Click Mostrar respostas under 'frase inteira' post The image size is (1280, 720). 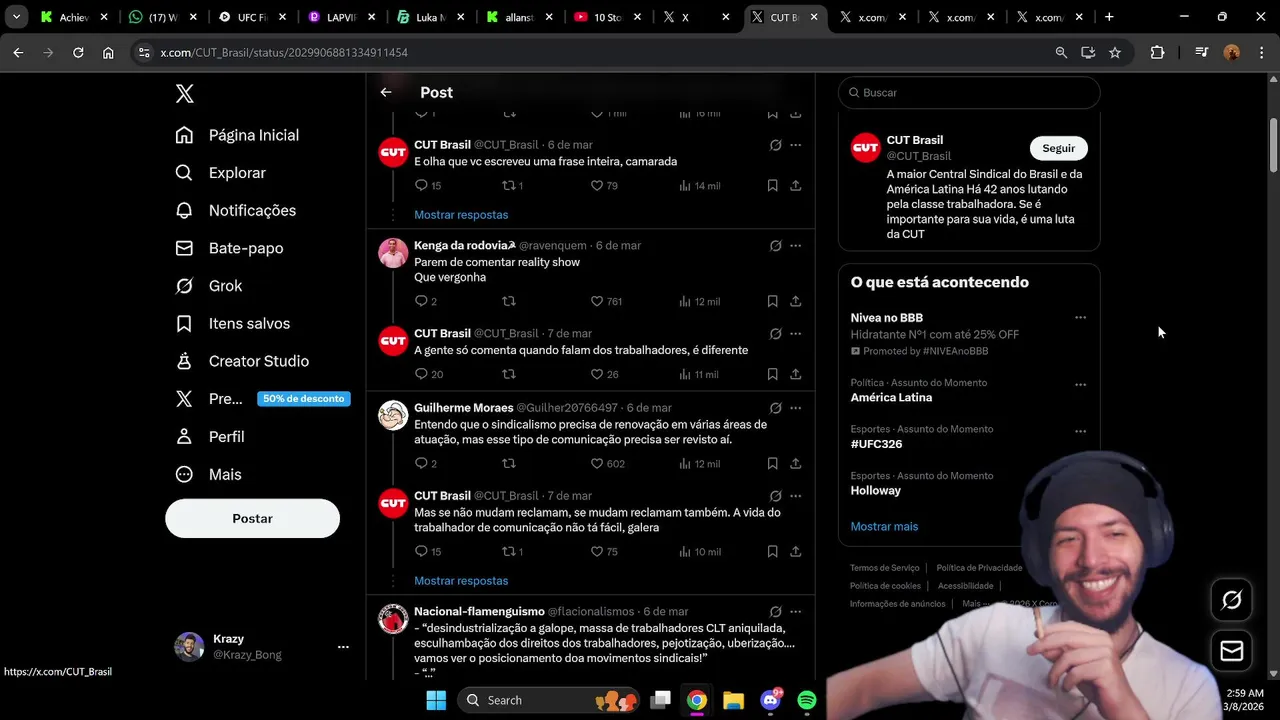461,215
